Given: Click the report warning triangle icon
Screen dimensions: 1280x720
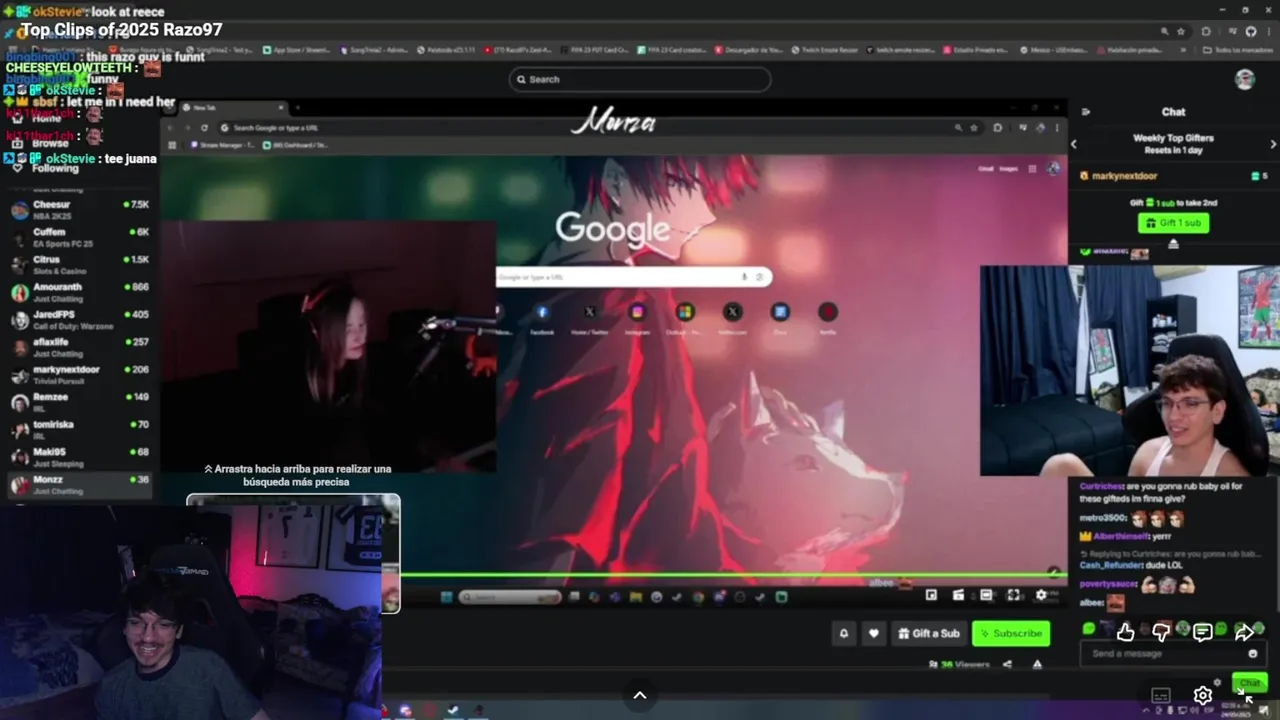Looking at the screenshot, I should pyautogui.click(x=1037, y=664).
